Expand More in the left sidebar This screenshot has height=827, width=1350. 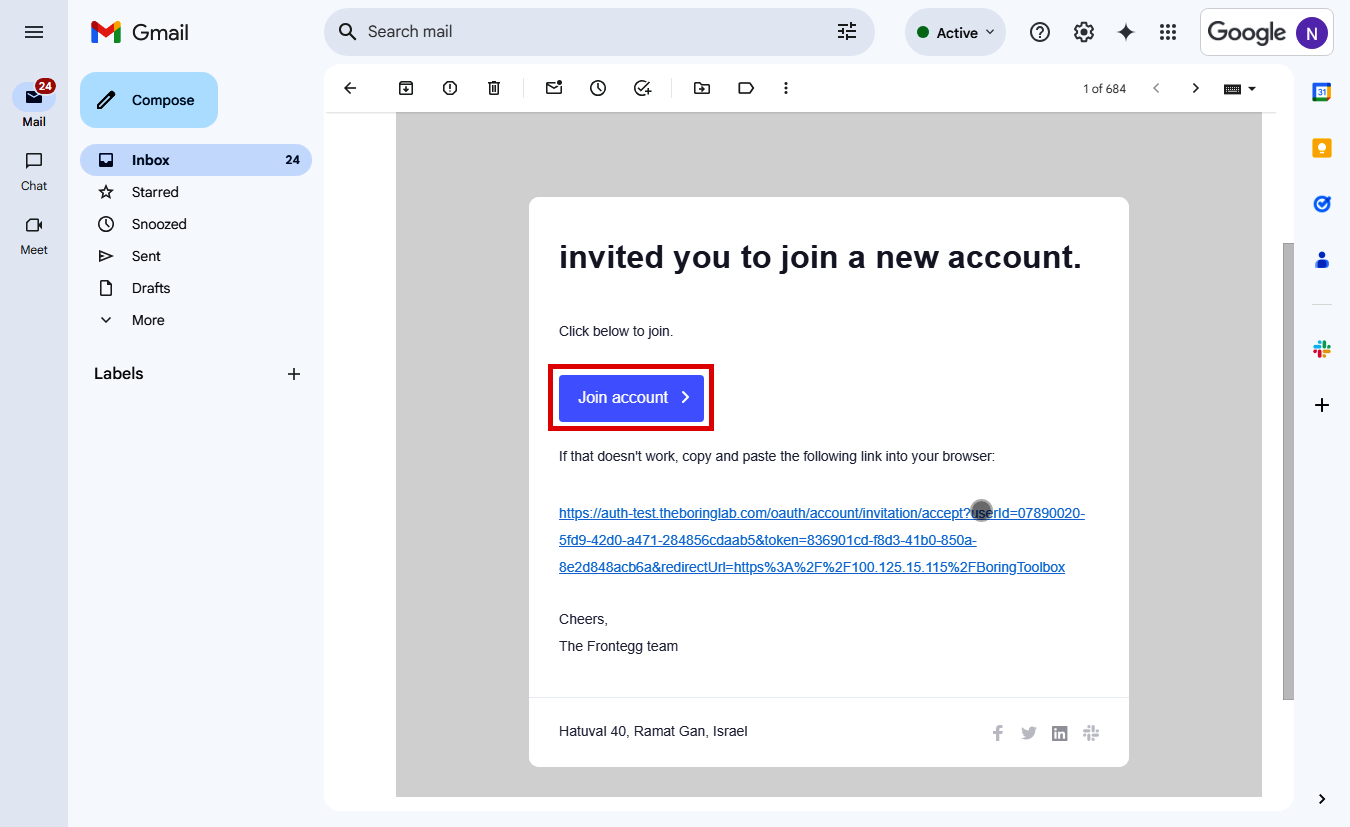[147, 320]
